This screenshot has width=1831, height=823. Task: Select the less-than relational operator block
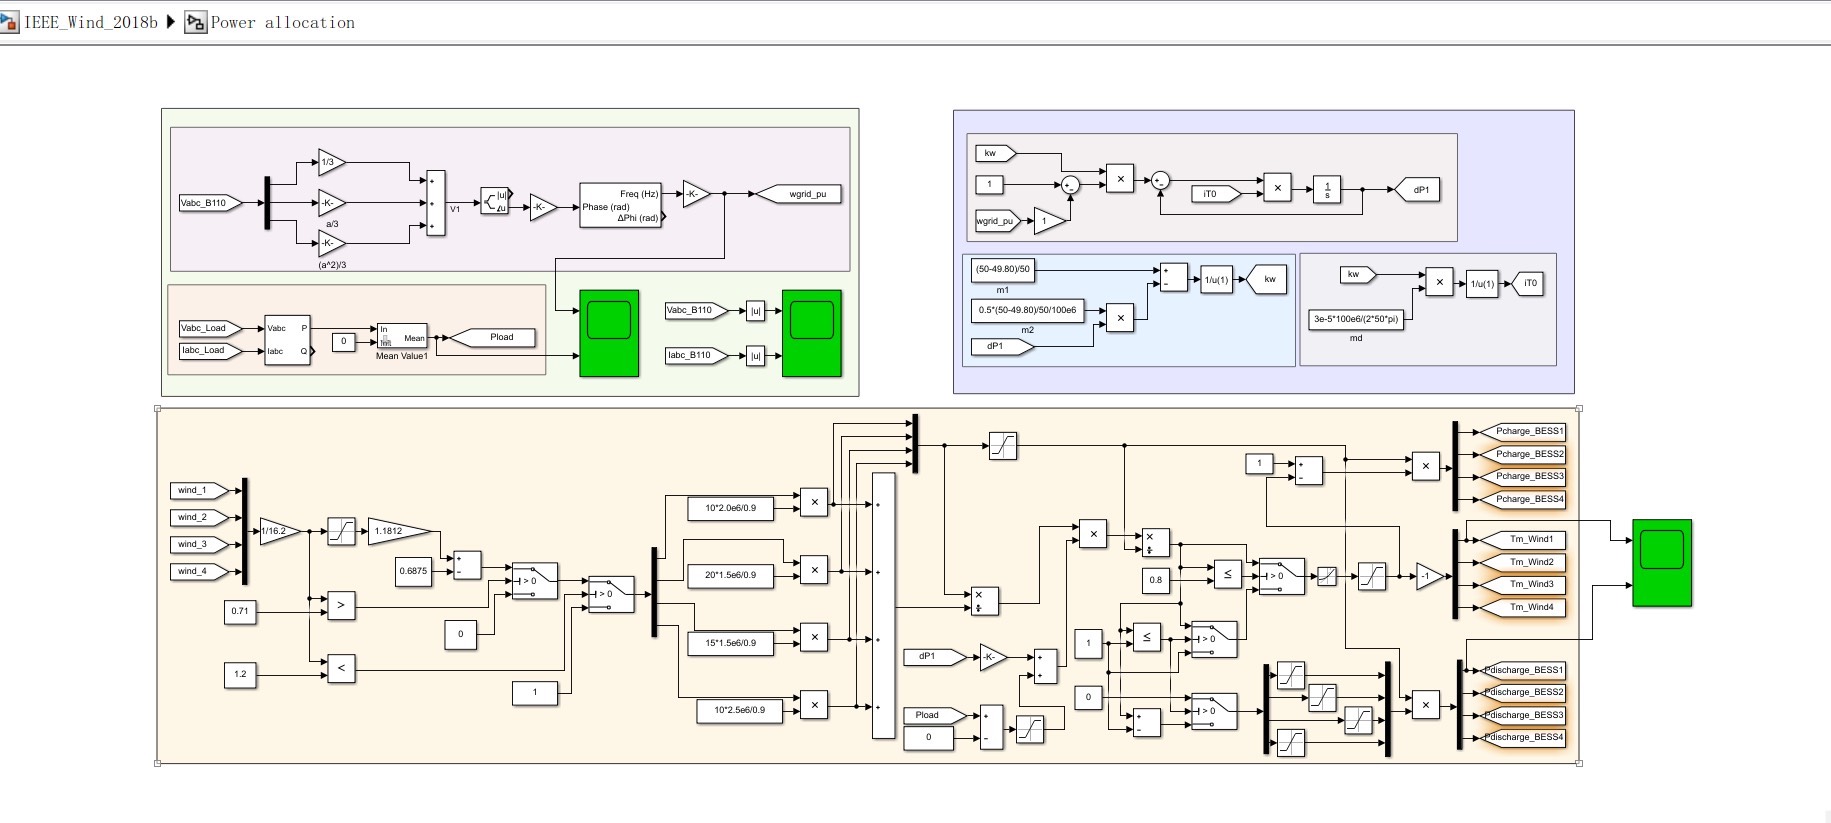tap(341, 667)
